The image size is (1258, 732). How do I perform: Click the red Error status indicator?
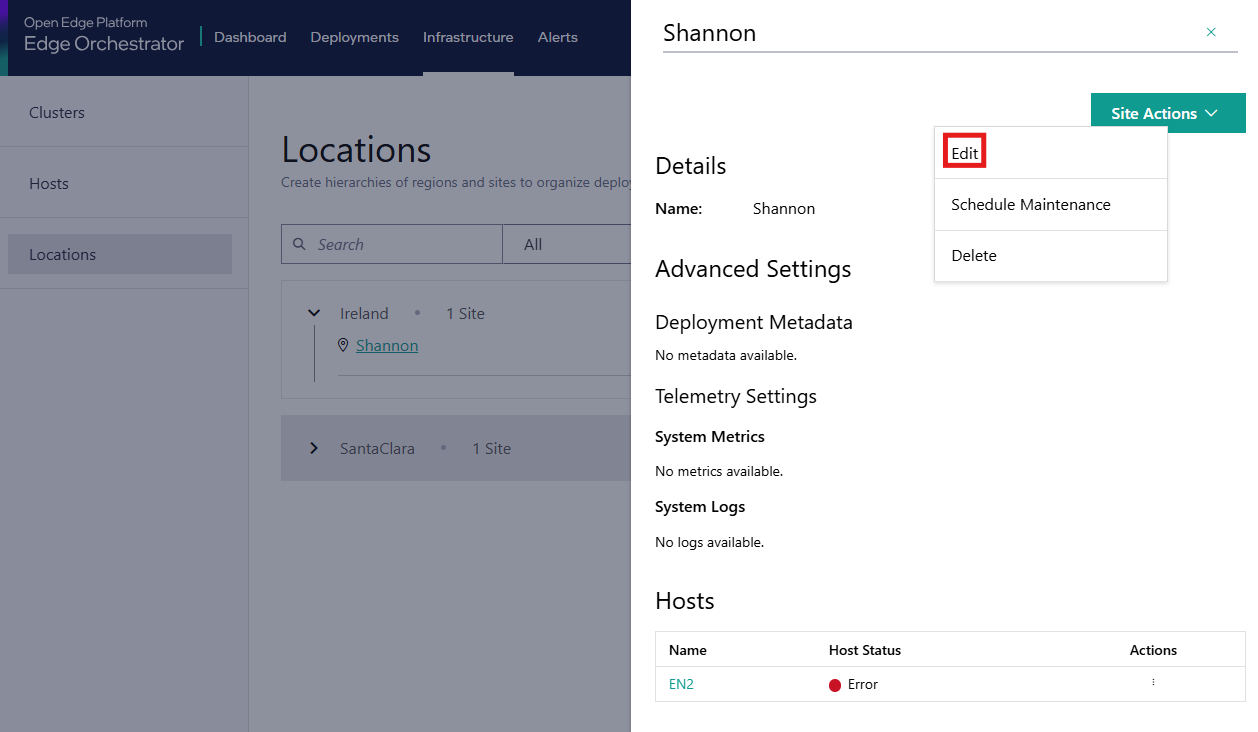pos(835,685)
